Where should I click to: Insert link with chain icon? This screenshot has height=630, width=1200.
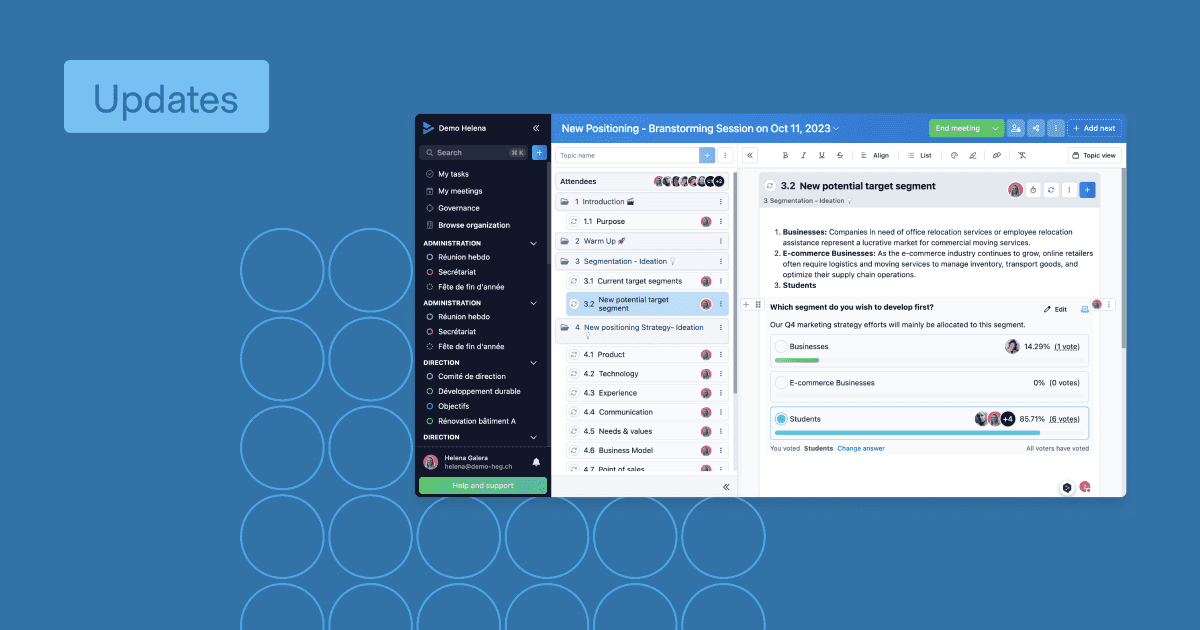point(996,155)
